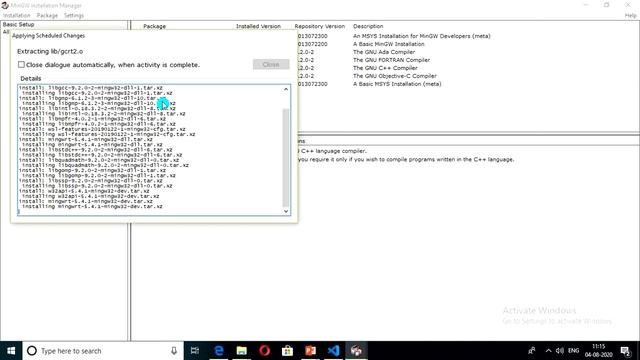Open PowerPoint from taskbar

tap(310, 351)
